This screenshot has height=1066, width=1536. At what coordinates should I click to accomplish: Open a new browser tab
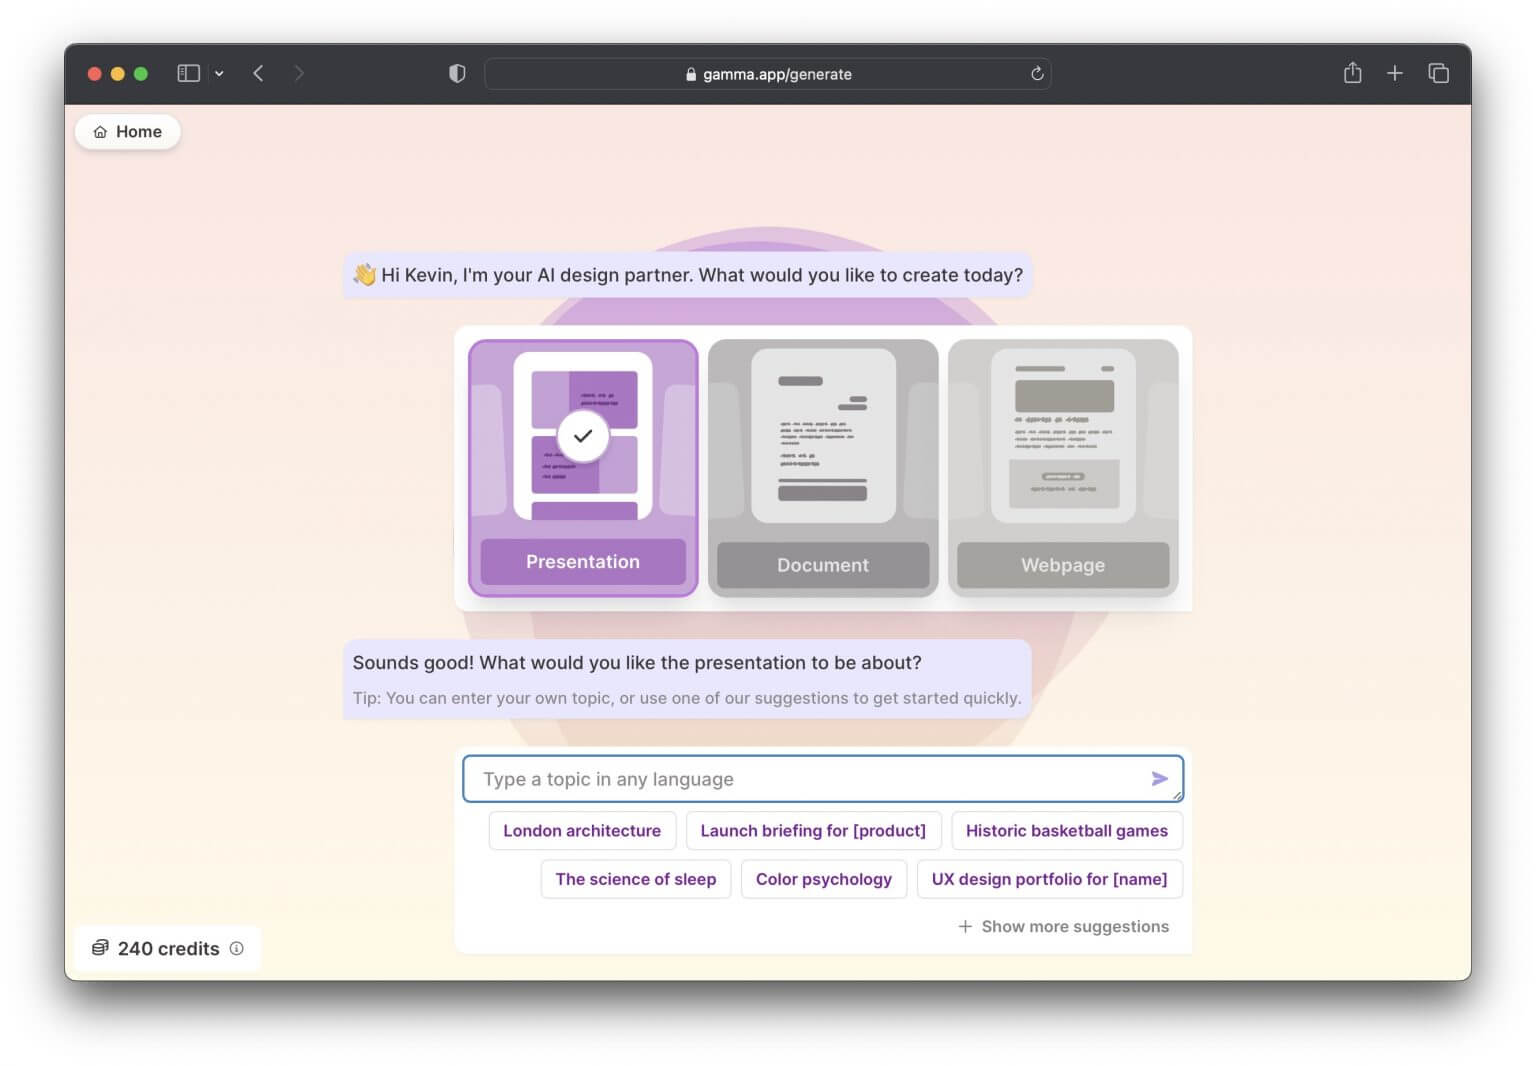[x=1395, y=73]
